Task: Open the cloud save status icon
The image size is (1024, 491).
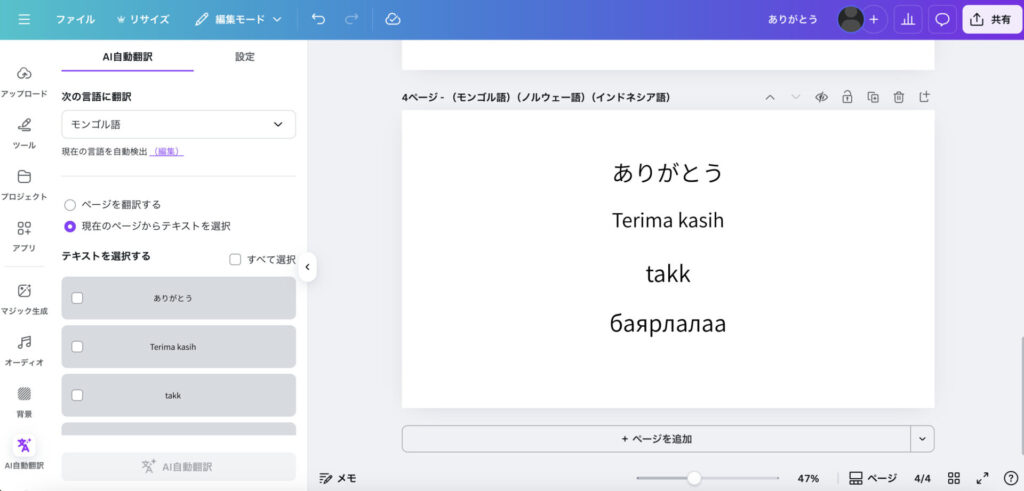Action: tap(393, 19)
